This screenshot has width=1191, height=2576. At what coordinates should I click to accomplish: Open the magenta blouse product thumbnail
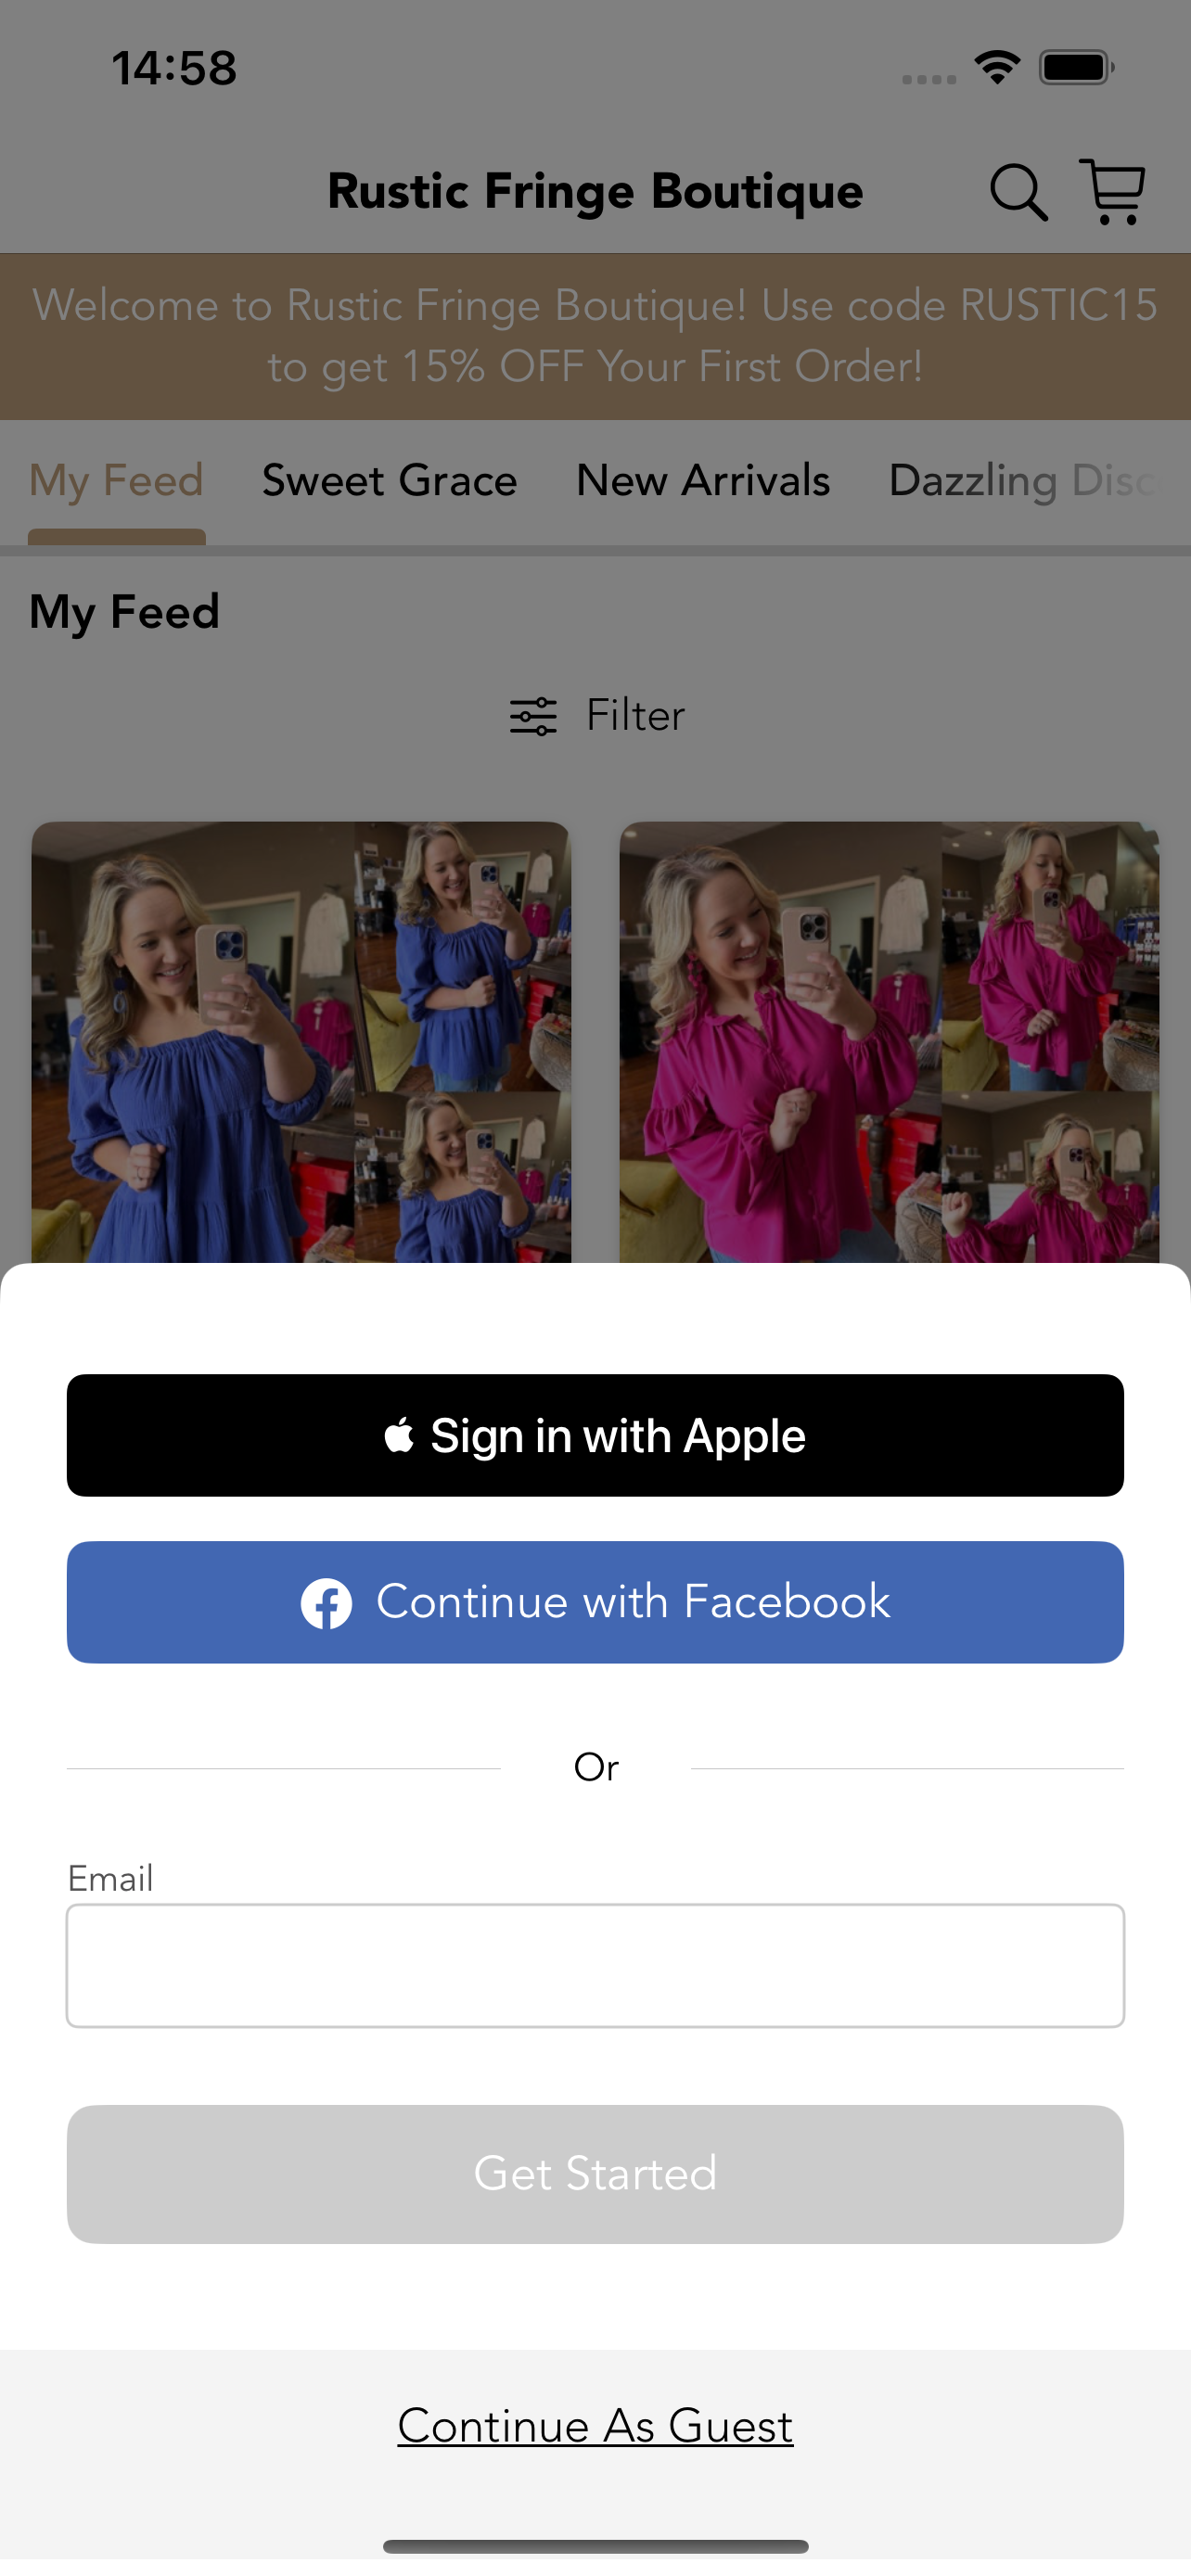[889, 1042]
